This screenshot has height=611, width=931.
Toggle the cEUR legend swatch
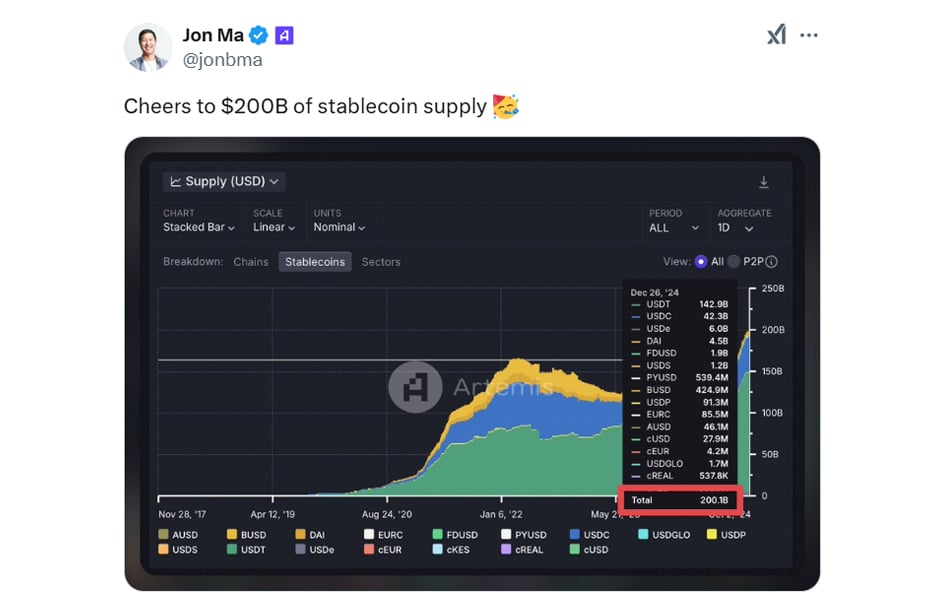369,549
